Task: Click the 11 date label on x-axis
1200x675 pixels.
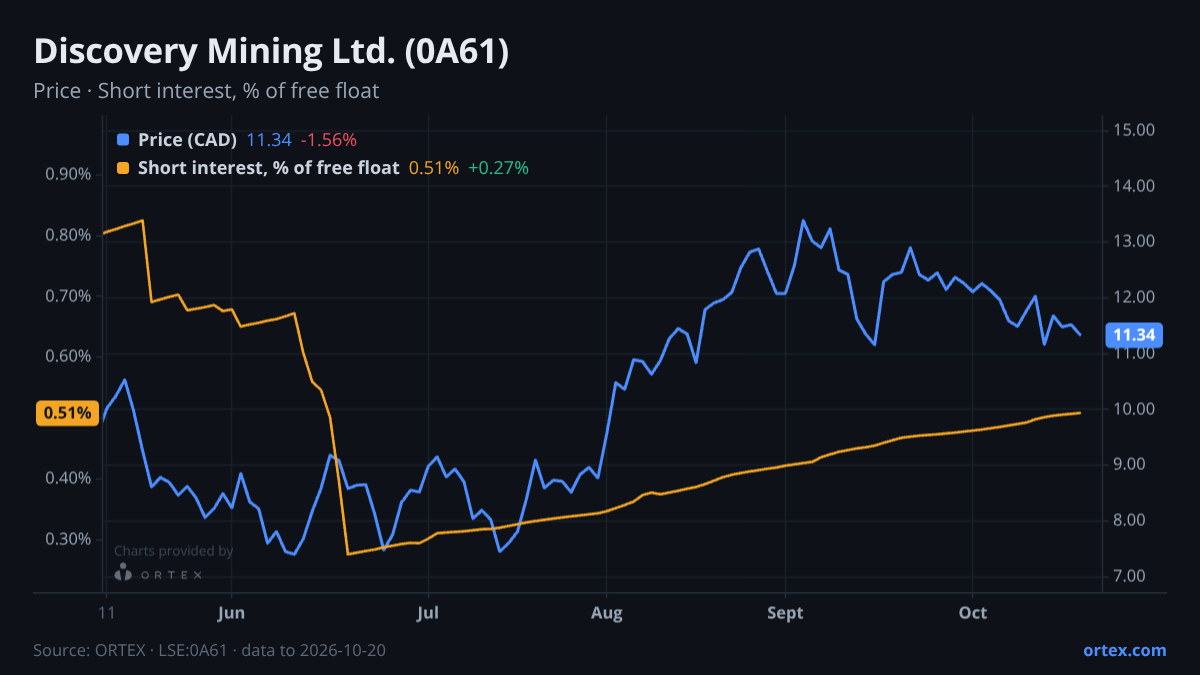Action: (x=105, y=612)
